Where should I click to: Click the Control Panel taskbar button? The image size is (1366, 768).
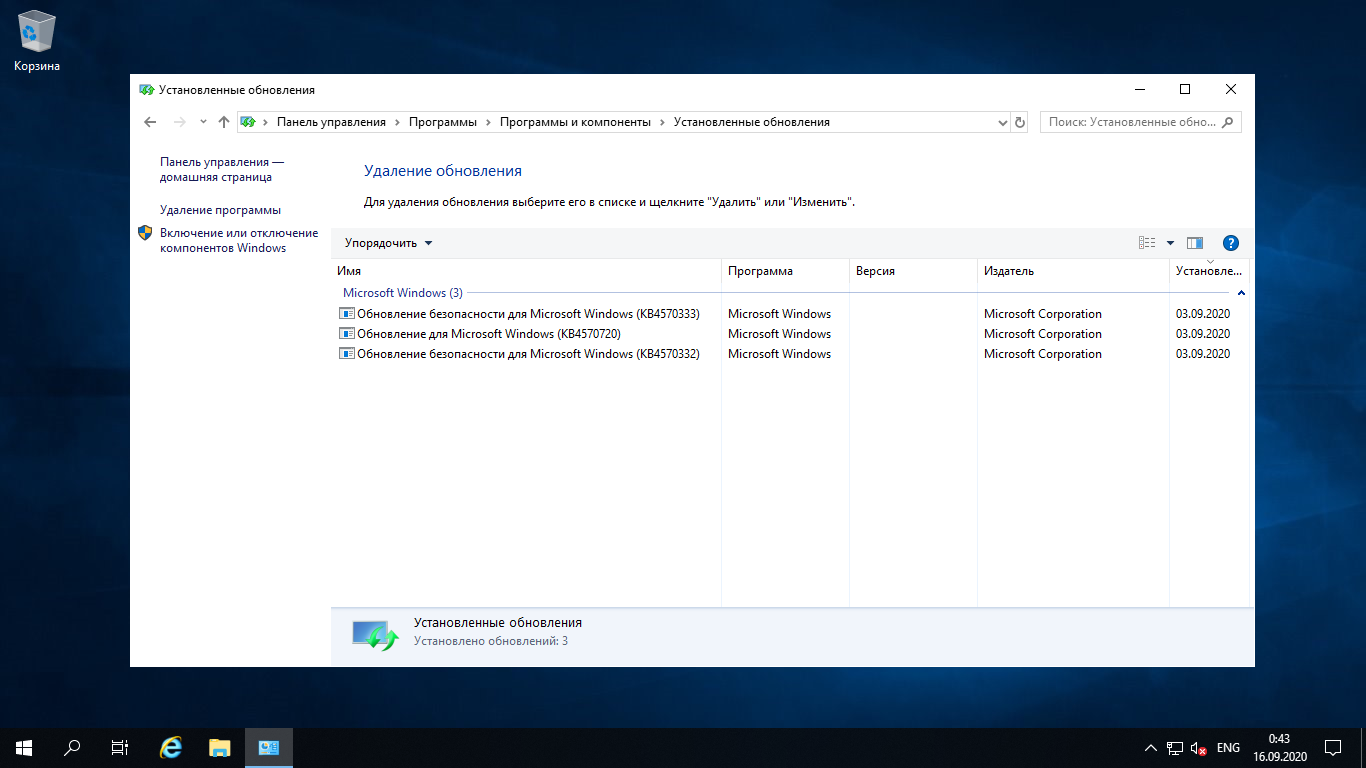pos(269,747)
